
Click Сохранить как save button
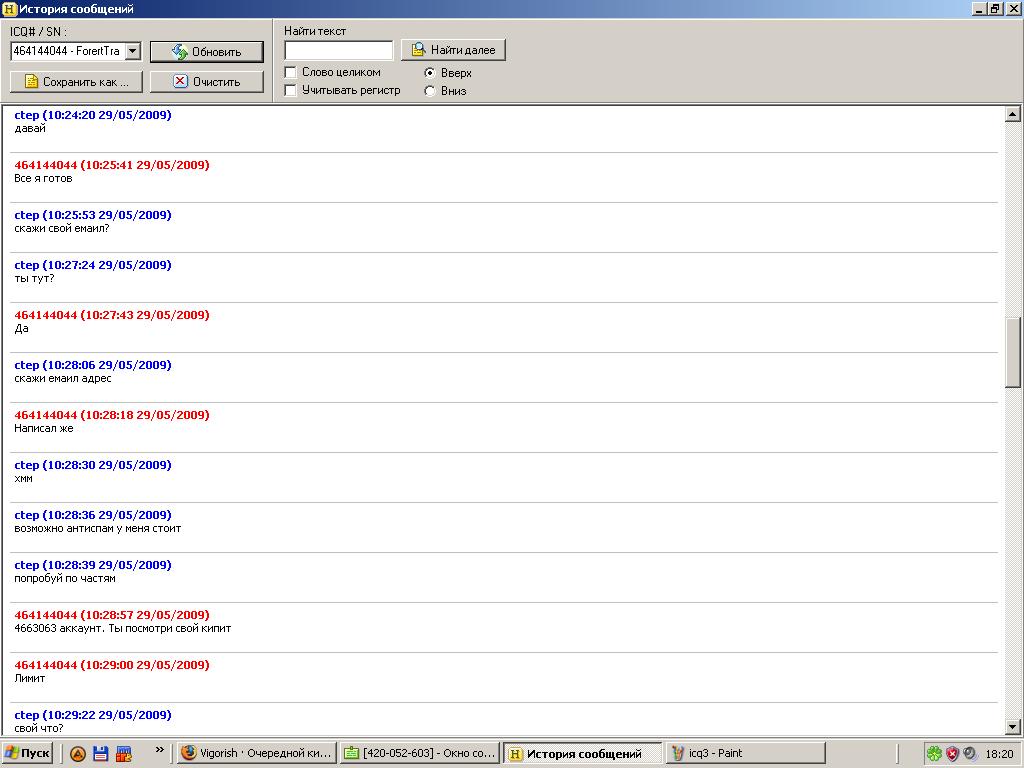click(x=76, y=82)
